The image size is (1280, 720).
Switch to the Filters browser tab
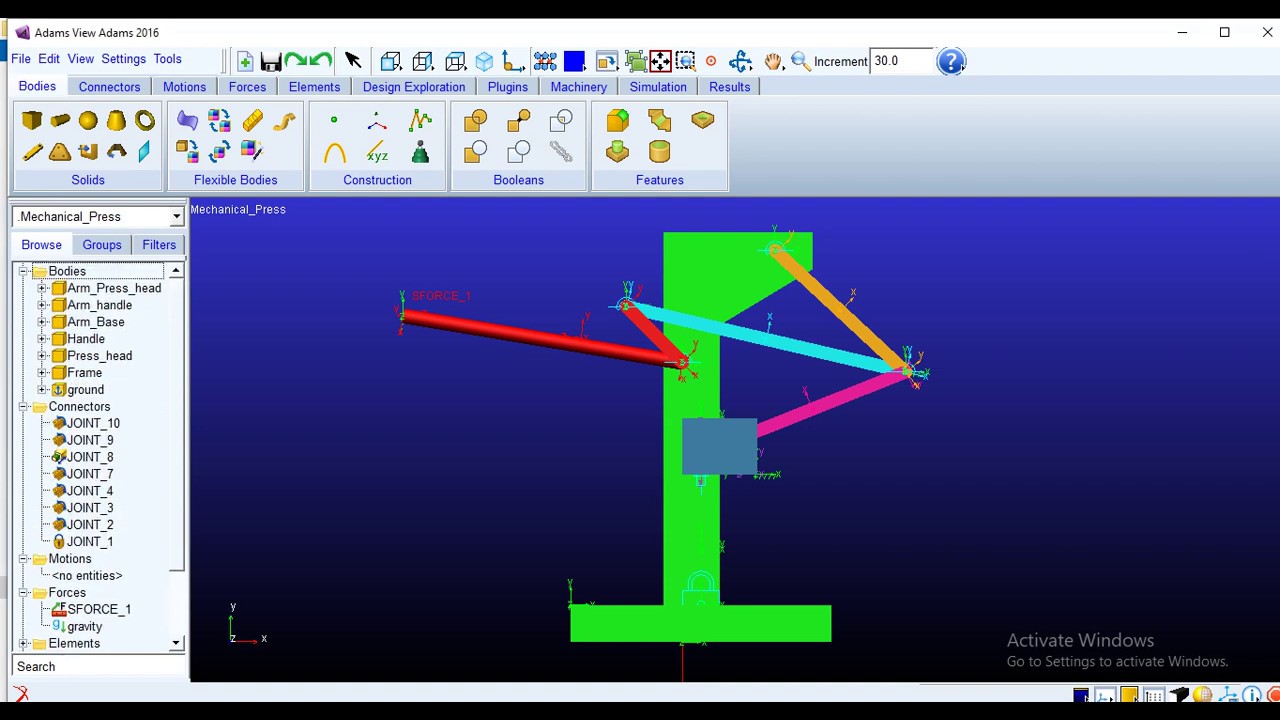pyautogui.click(x=159, y=245)
